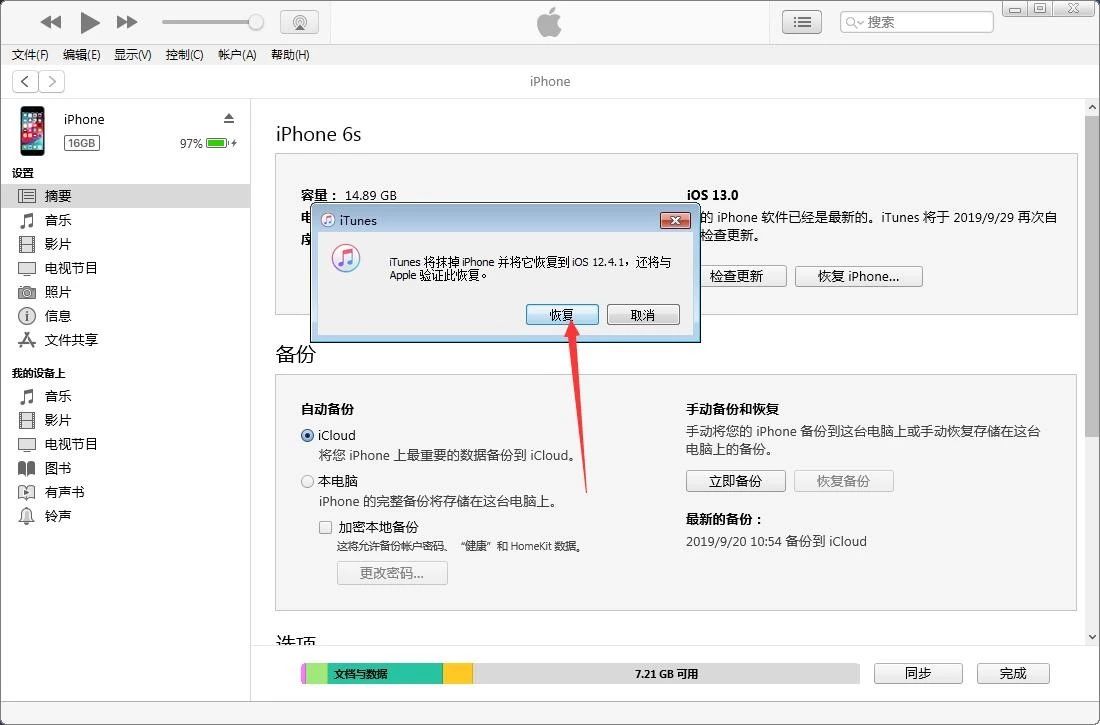Click the 铃声 bell icon
Viewport: 1100px width, 725px height.
point(27,516)
